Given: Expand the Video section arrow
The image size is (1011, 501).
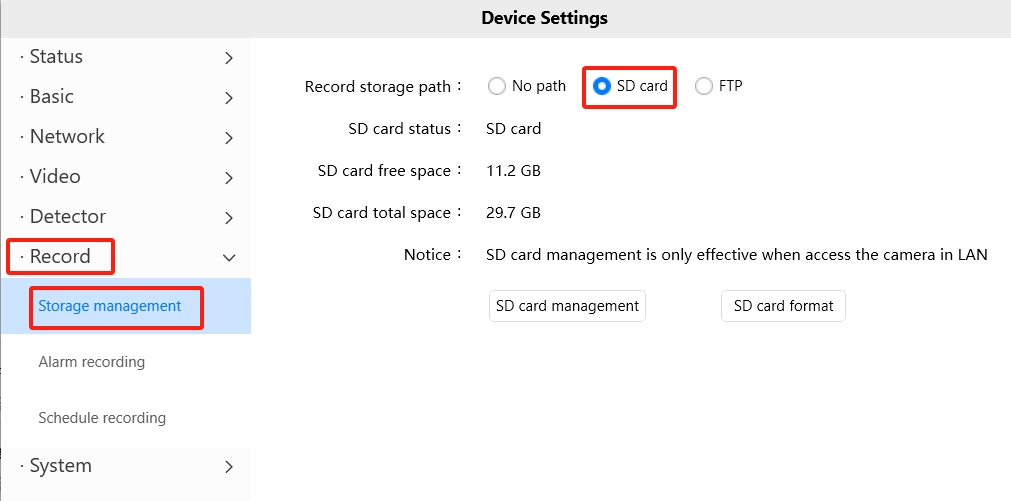Looking at the screenshot, I should point(229,178).
